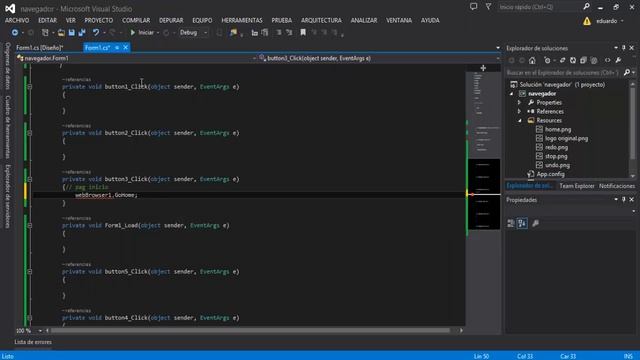Click the Save All toolbar icon
The width and height of the screenshot is (640, 360).
coord(82,33)
